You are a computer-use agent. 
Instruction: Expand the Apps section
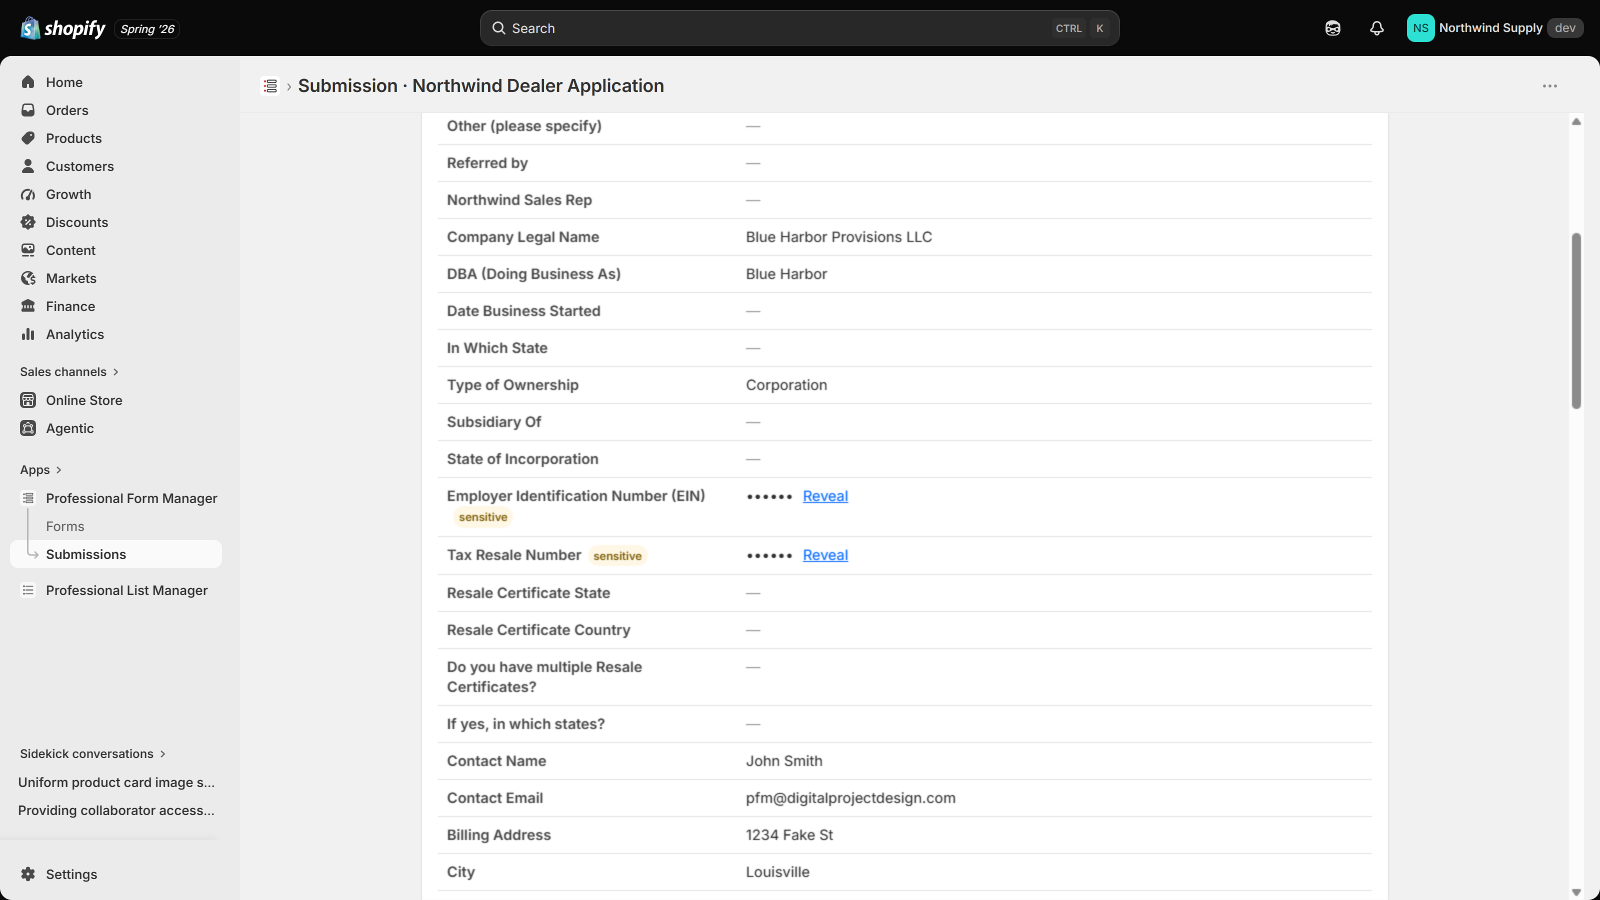(41, 470)
